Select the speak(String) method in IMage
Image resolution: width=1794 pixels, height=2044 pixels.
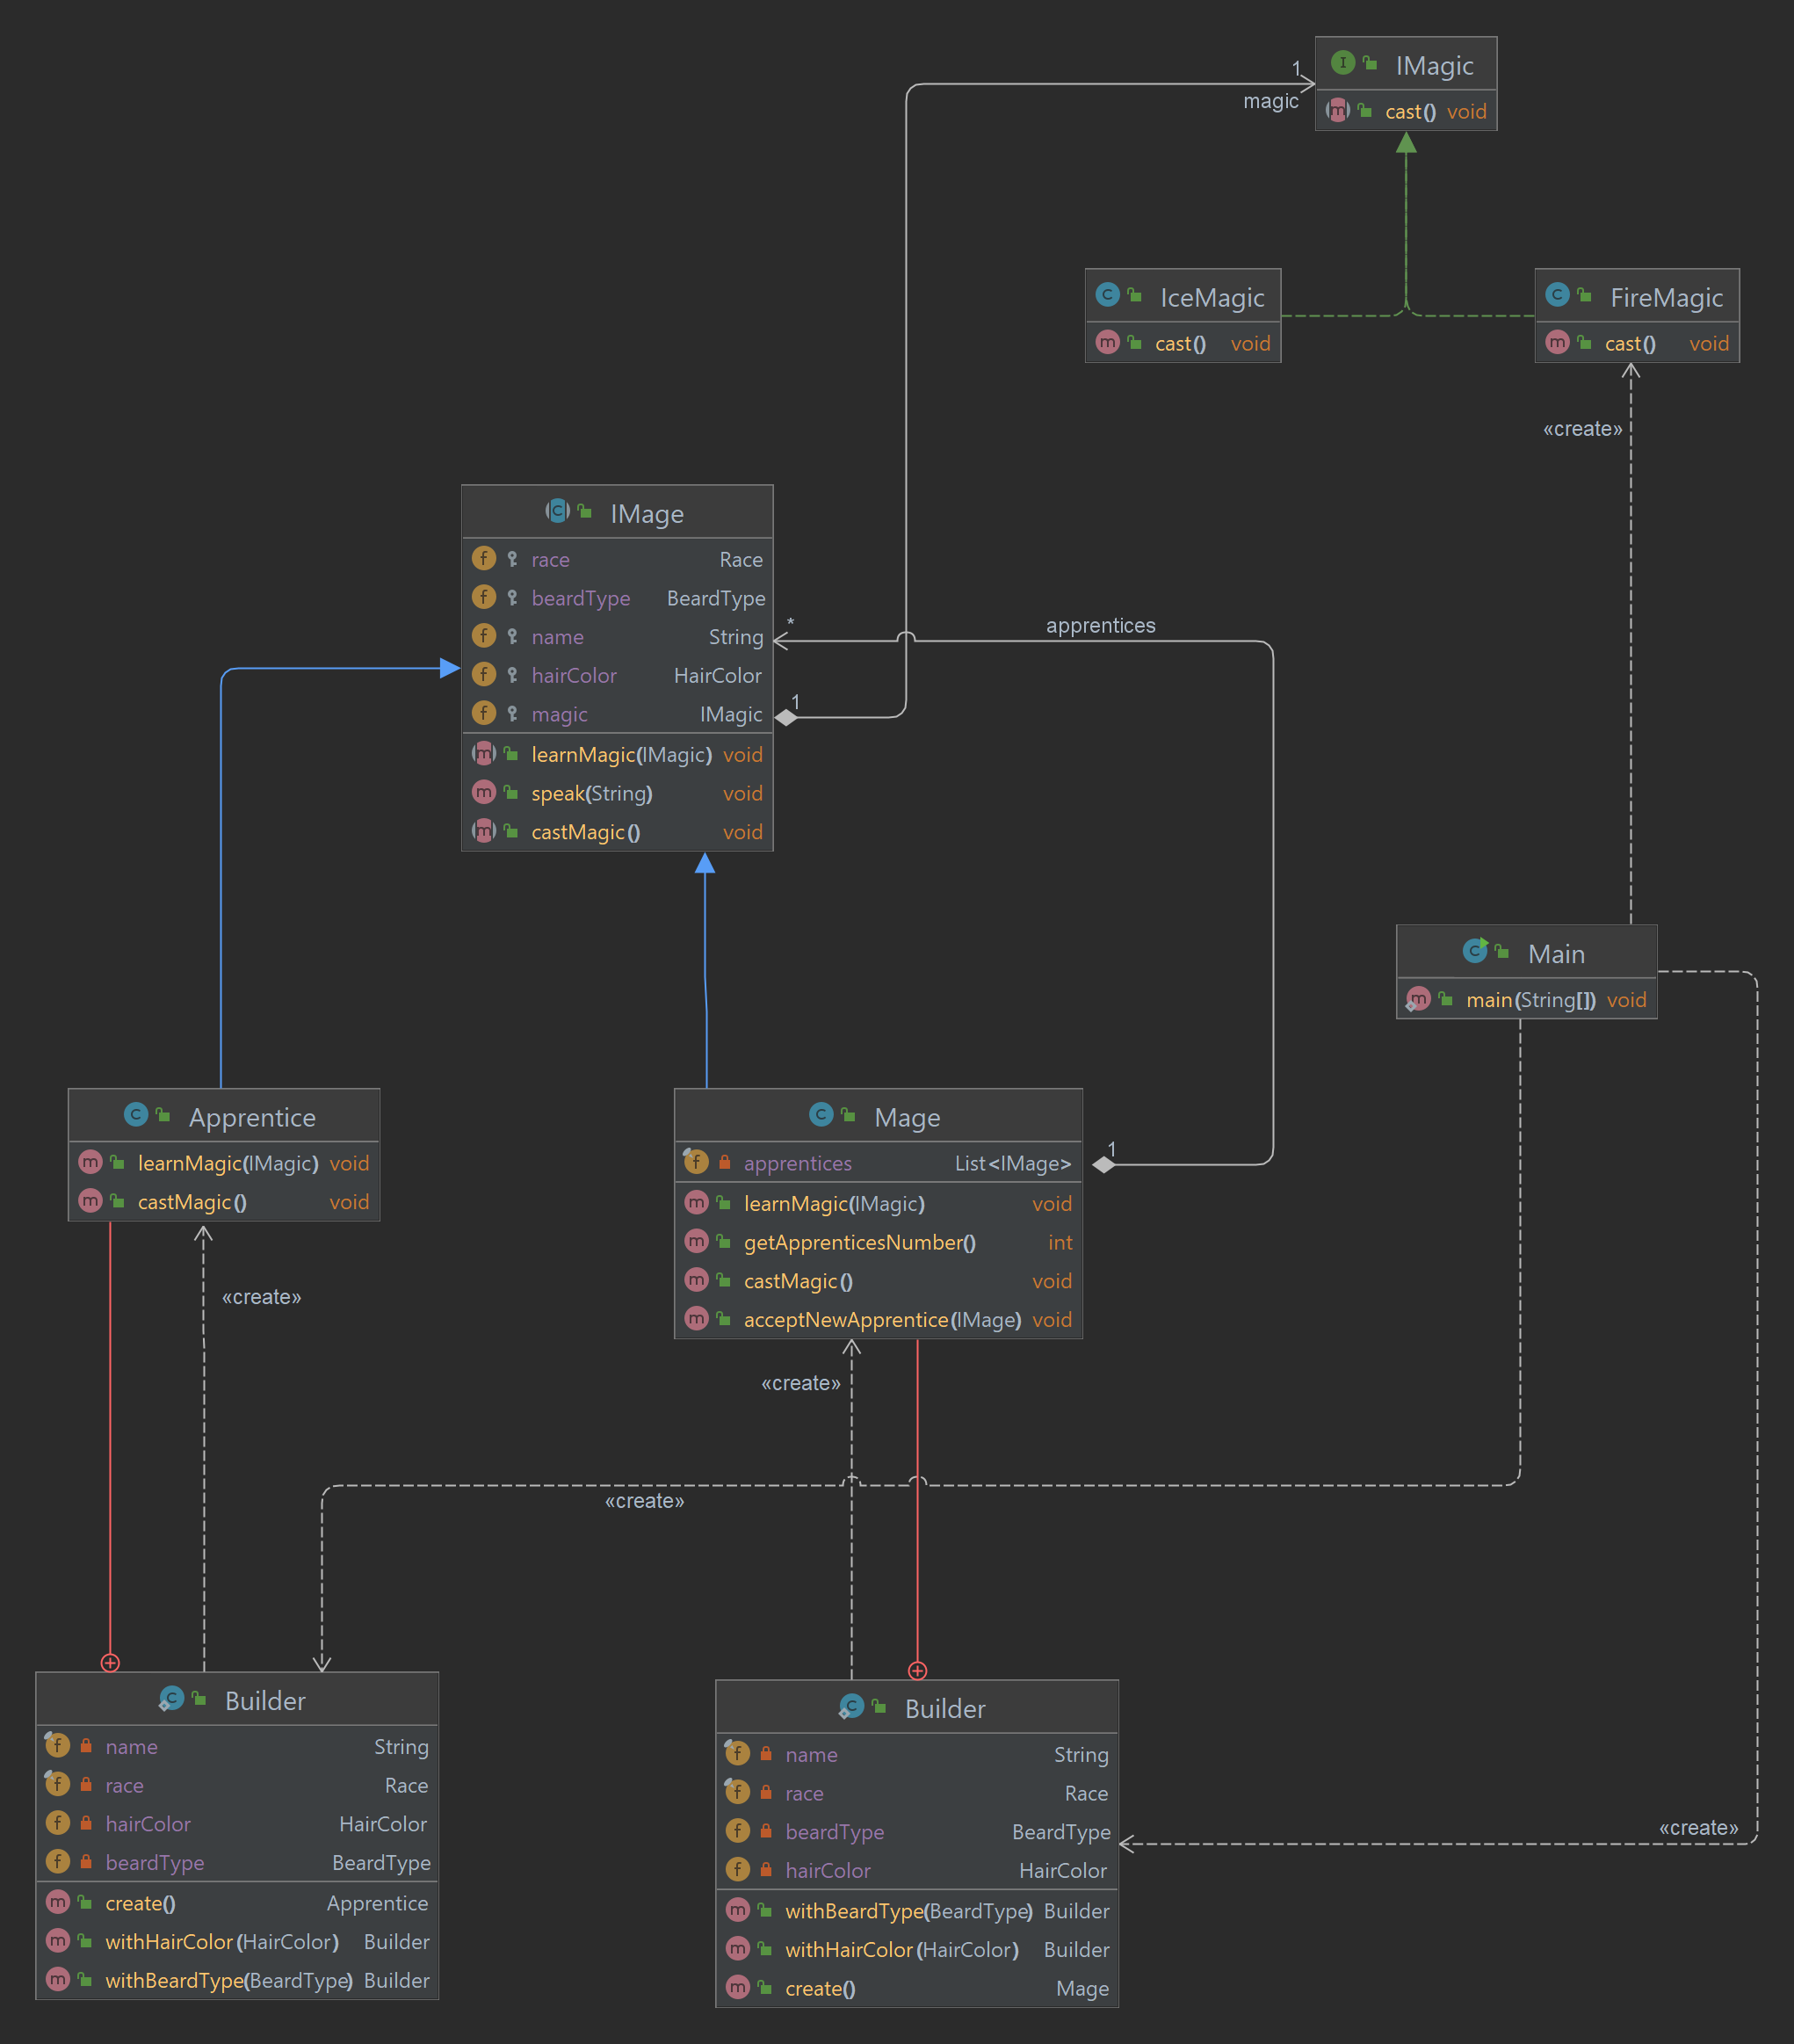(591, 793)
